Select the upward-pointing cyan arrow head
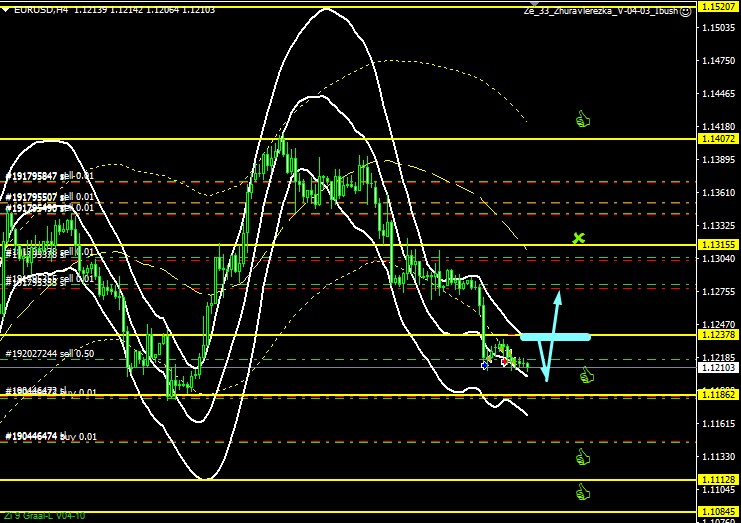Viewport: 741px width, 523px height. pos(558,298)
